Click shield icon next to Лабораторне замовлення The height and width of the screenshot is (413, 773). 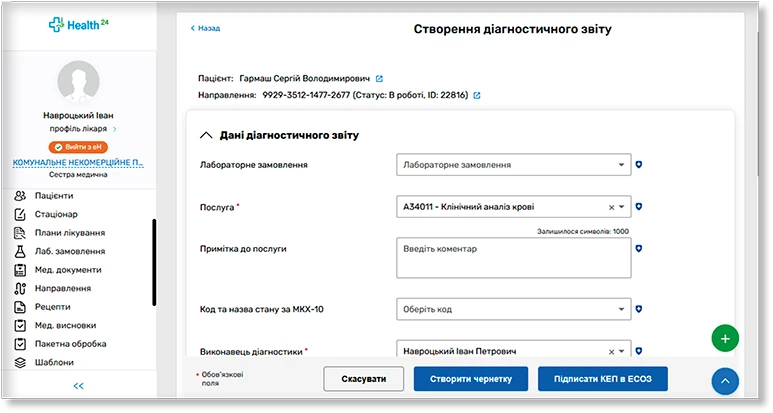coord(638,165)
